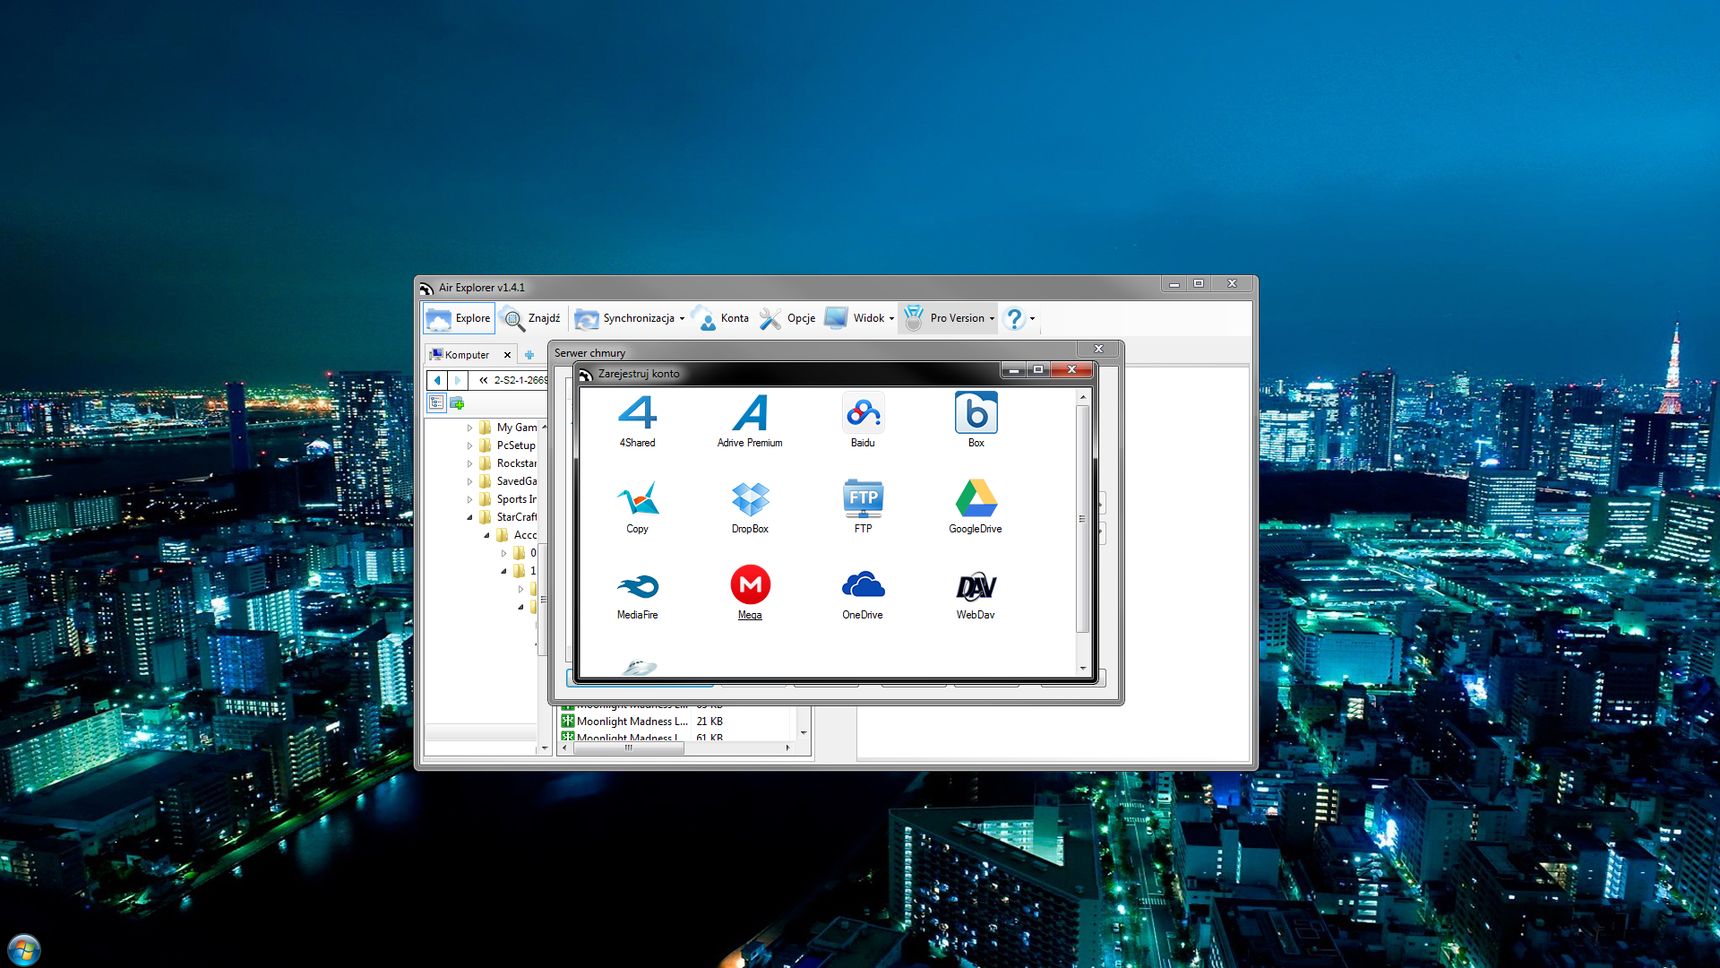The image size is (1720, 968).
Task: Open Znajdź search tool
Action: coord(532,318)
